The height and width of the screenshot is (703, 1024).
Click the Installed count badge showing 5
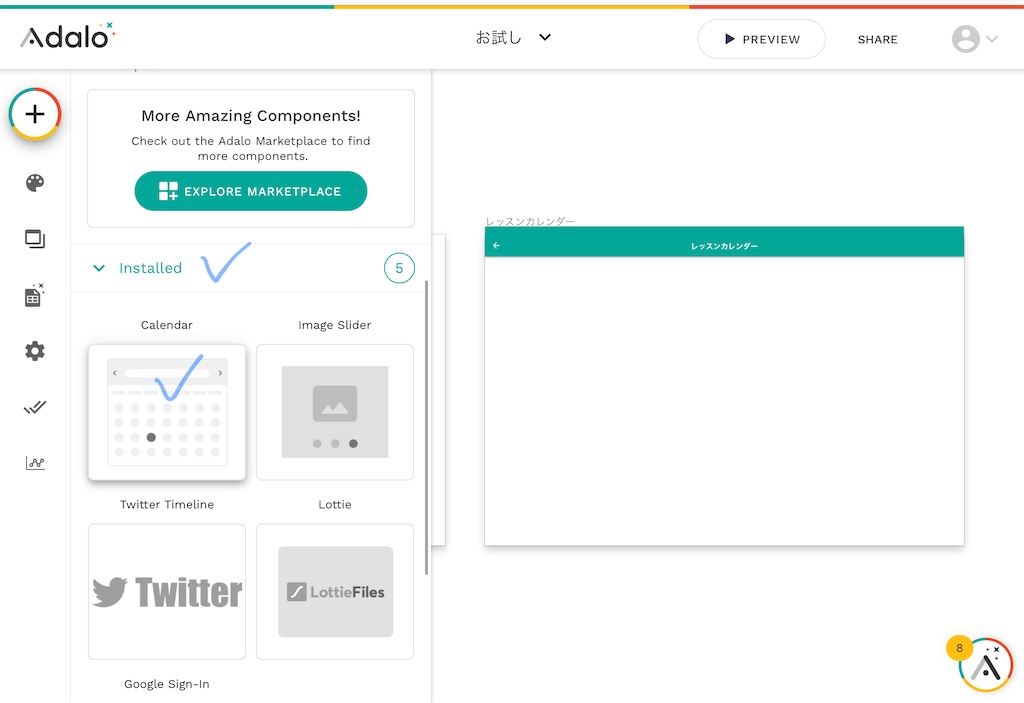point(399,268)
